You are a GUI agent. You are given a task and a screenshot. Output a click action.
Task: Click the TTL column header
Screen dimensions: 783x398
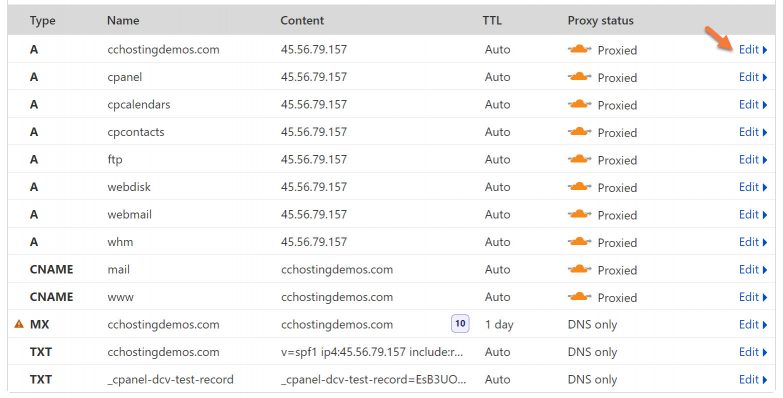pyautogui.click(x=491, y=20)
